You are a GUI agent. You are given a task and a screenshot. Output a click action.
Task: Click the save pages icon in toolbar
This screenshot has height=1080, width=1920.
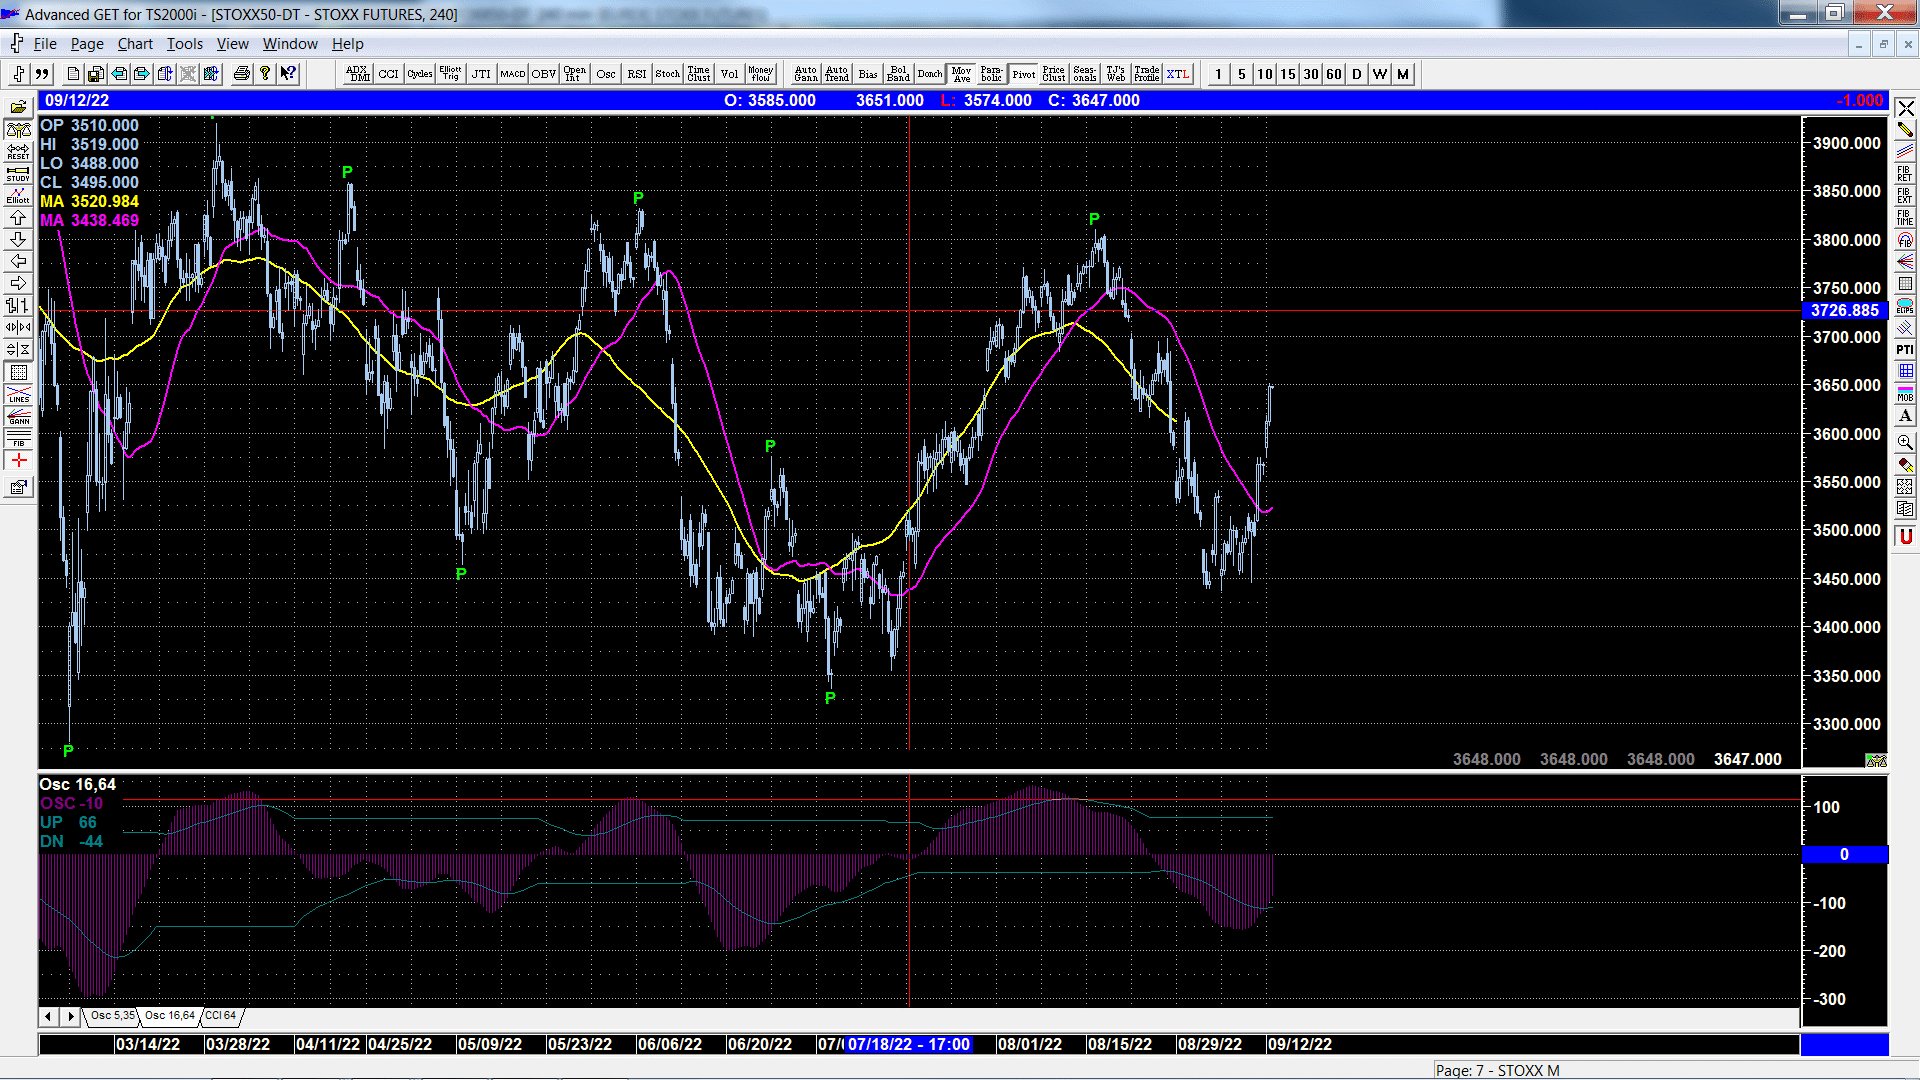coord(96,74)
